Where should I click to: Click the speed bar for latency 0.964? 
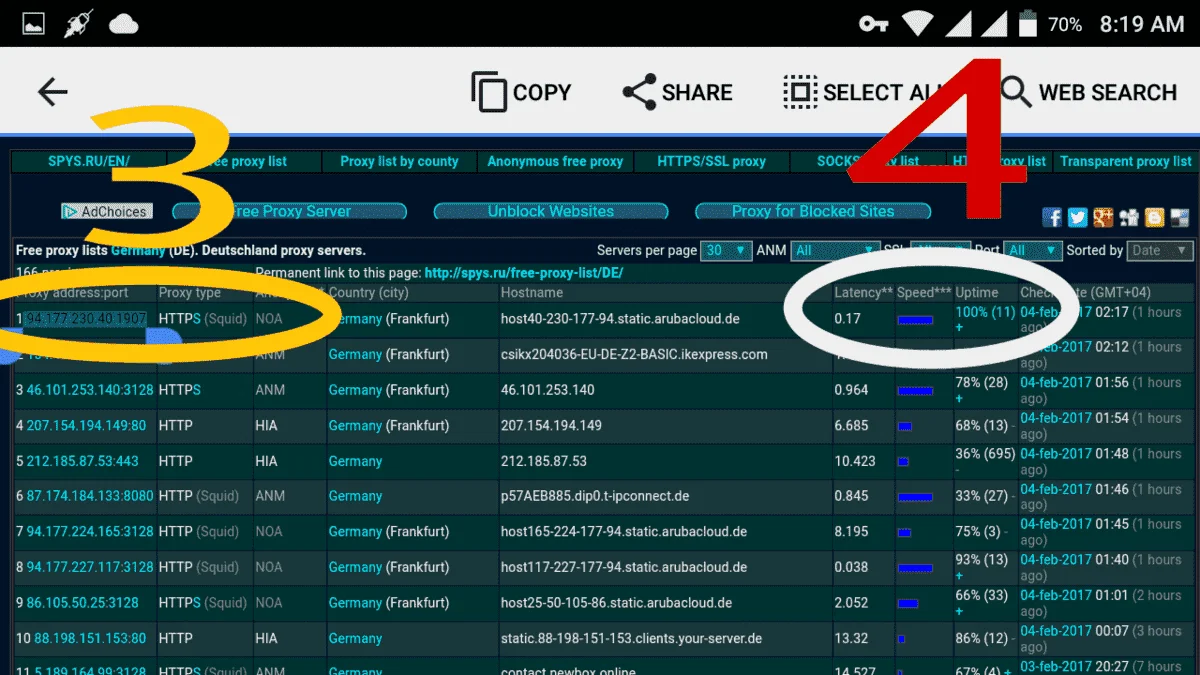pyautogui.click(x=915, y=391)
